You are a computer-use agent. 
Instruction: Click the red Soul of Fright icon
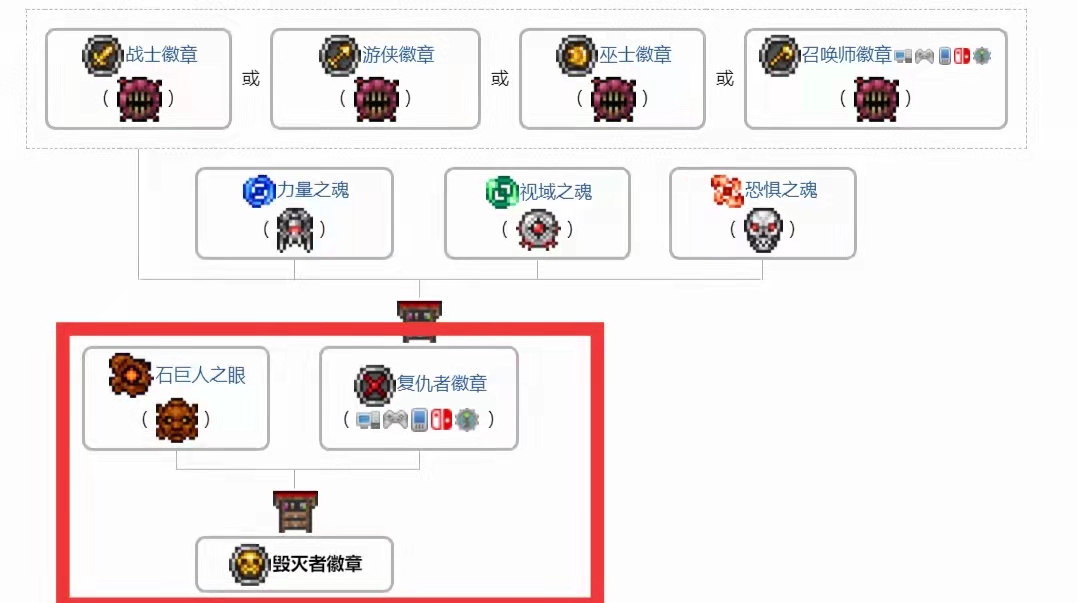click(x=727, y=190)
